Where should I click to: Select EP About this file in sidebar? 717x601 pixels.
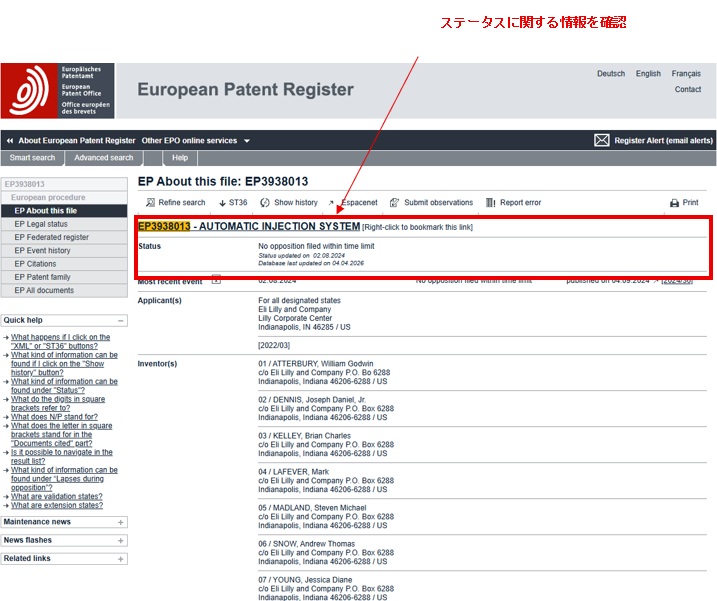tap(64, 211)
